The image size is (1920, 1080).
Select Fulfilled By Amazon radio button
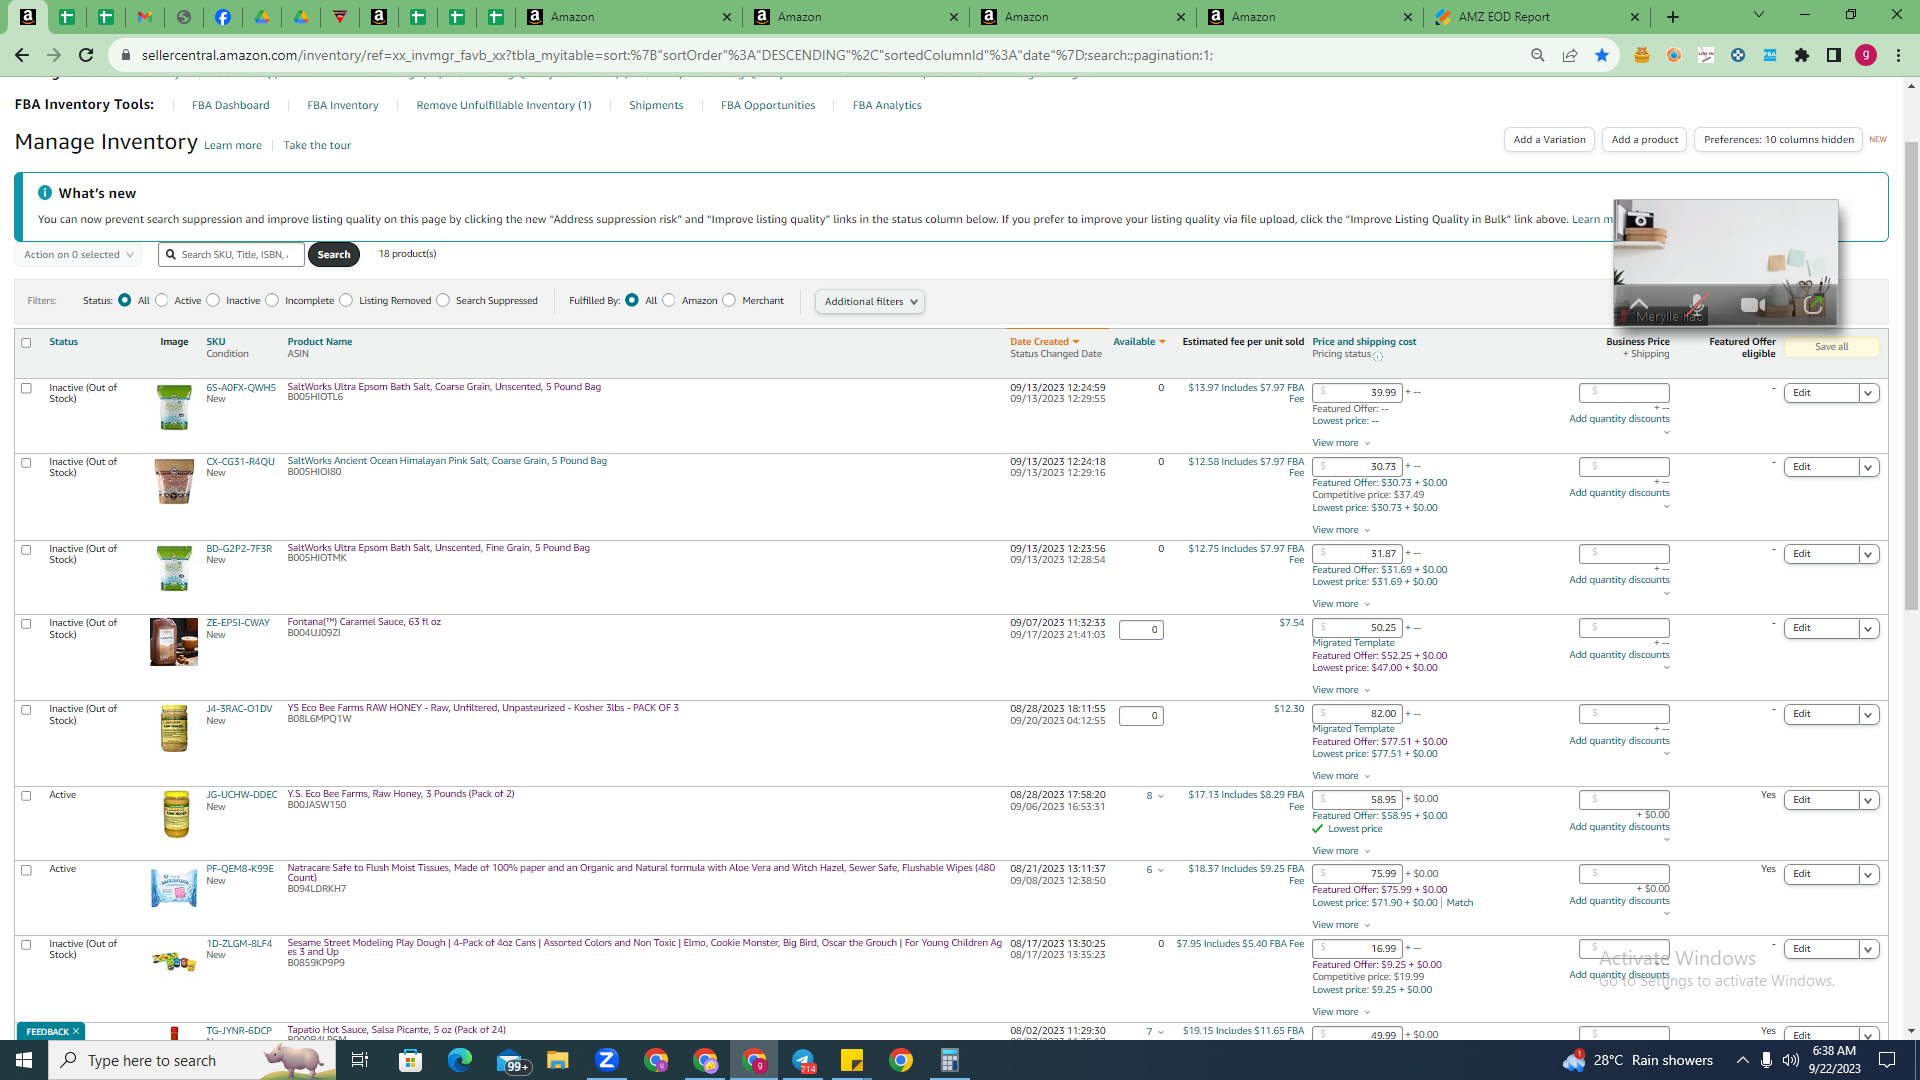[669, 300]
